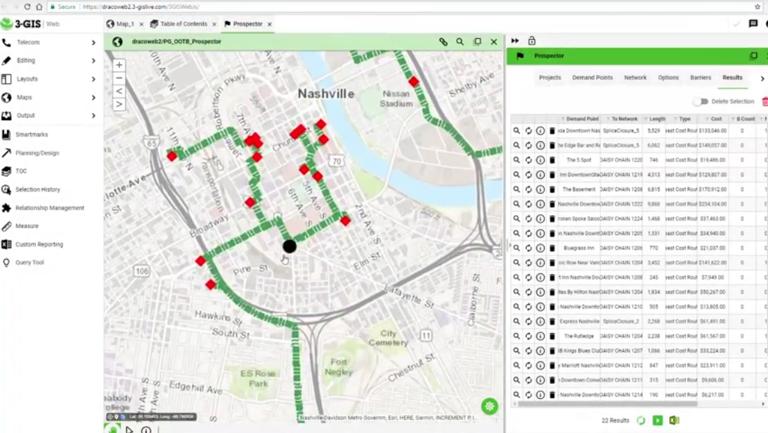Open Custom Reporting in the sidebar
This screenshot has height=433, width=768.
pyautogui.click(x=39, y=244)
